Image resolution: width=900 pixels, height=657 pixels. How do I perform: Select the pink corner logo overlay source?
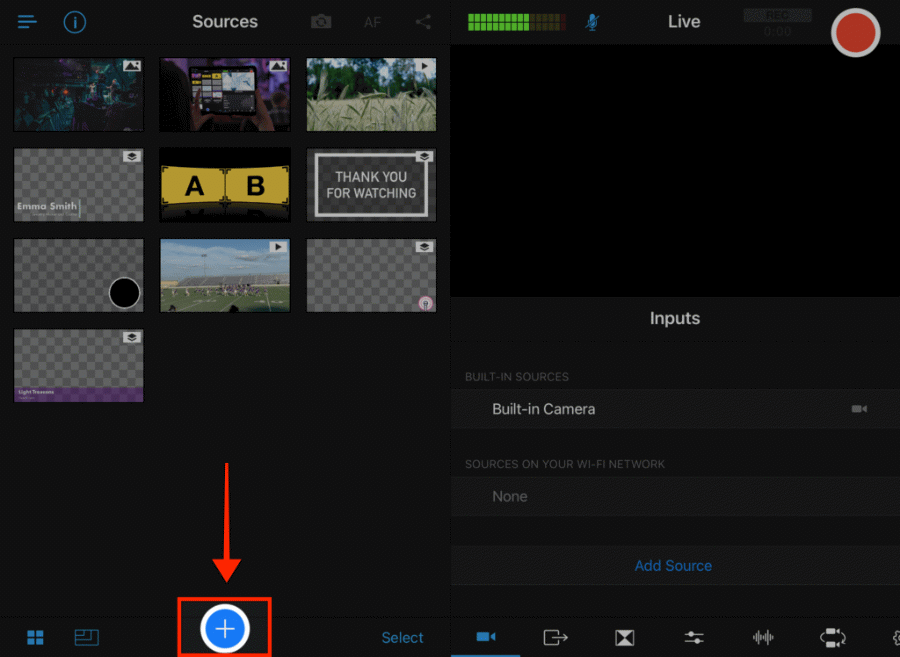tap(371, 275)
